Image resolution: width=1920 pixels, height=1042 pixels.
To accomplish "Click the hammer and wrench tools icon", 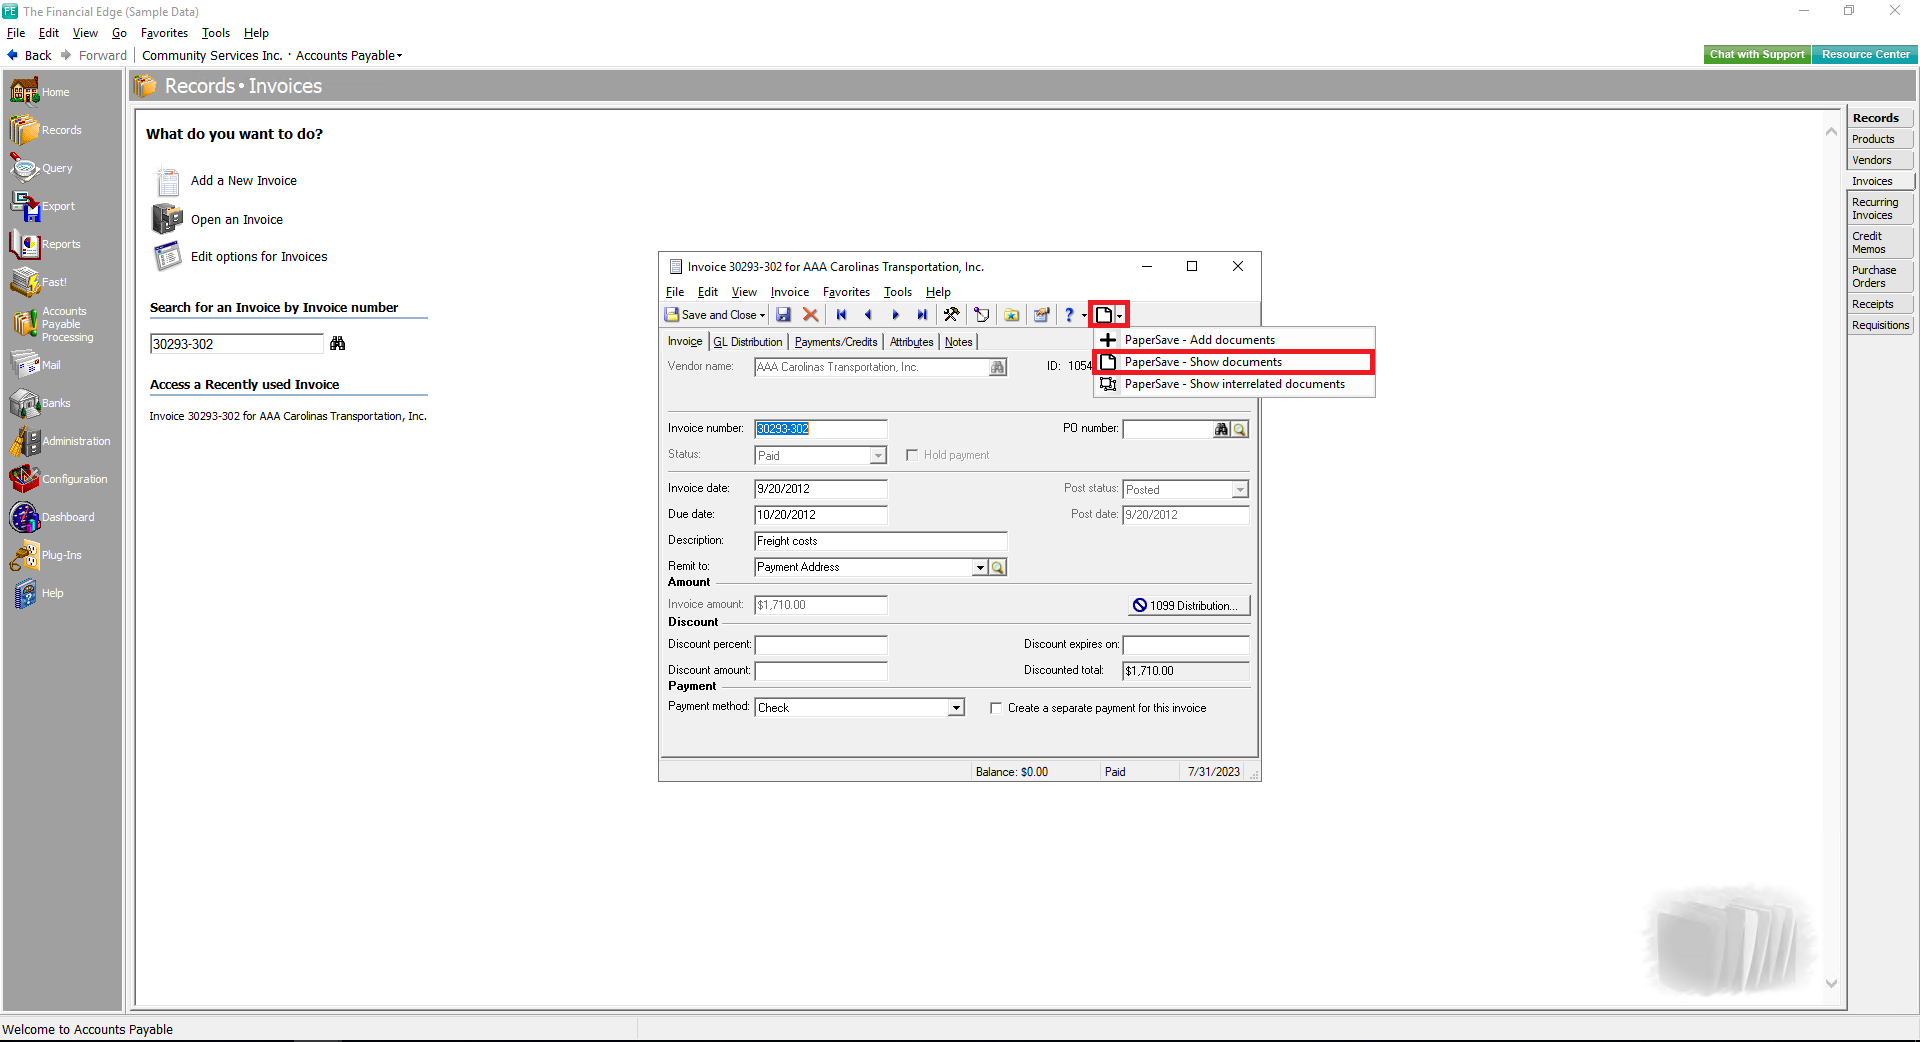I will click(951, 315).
